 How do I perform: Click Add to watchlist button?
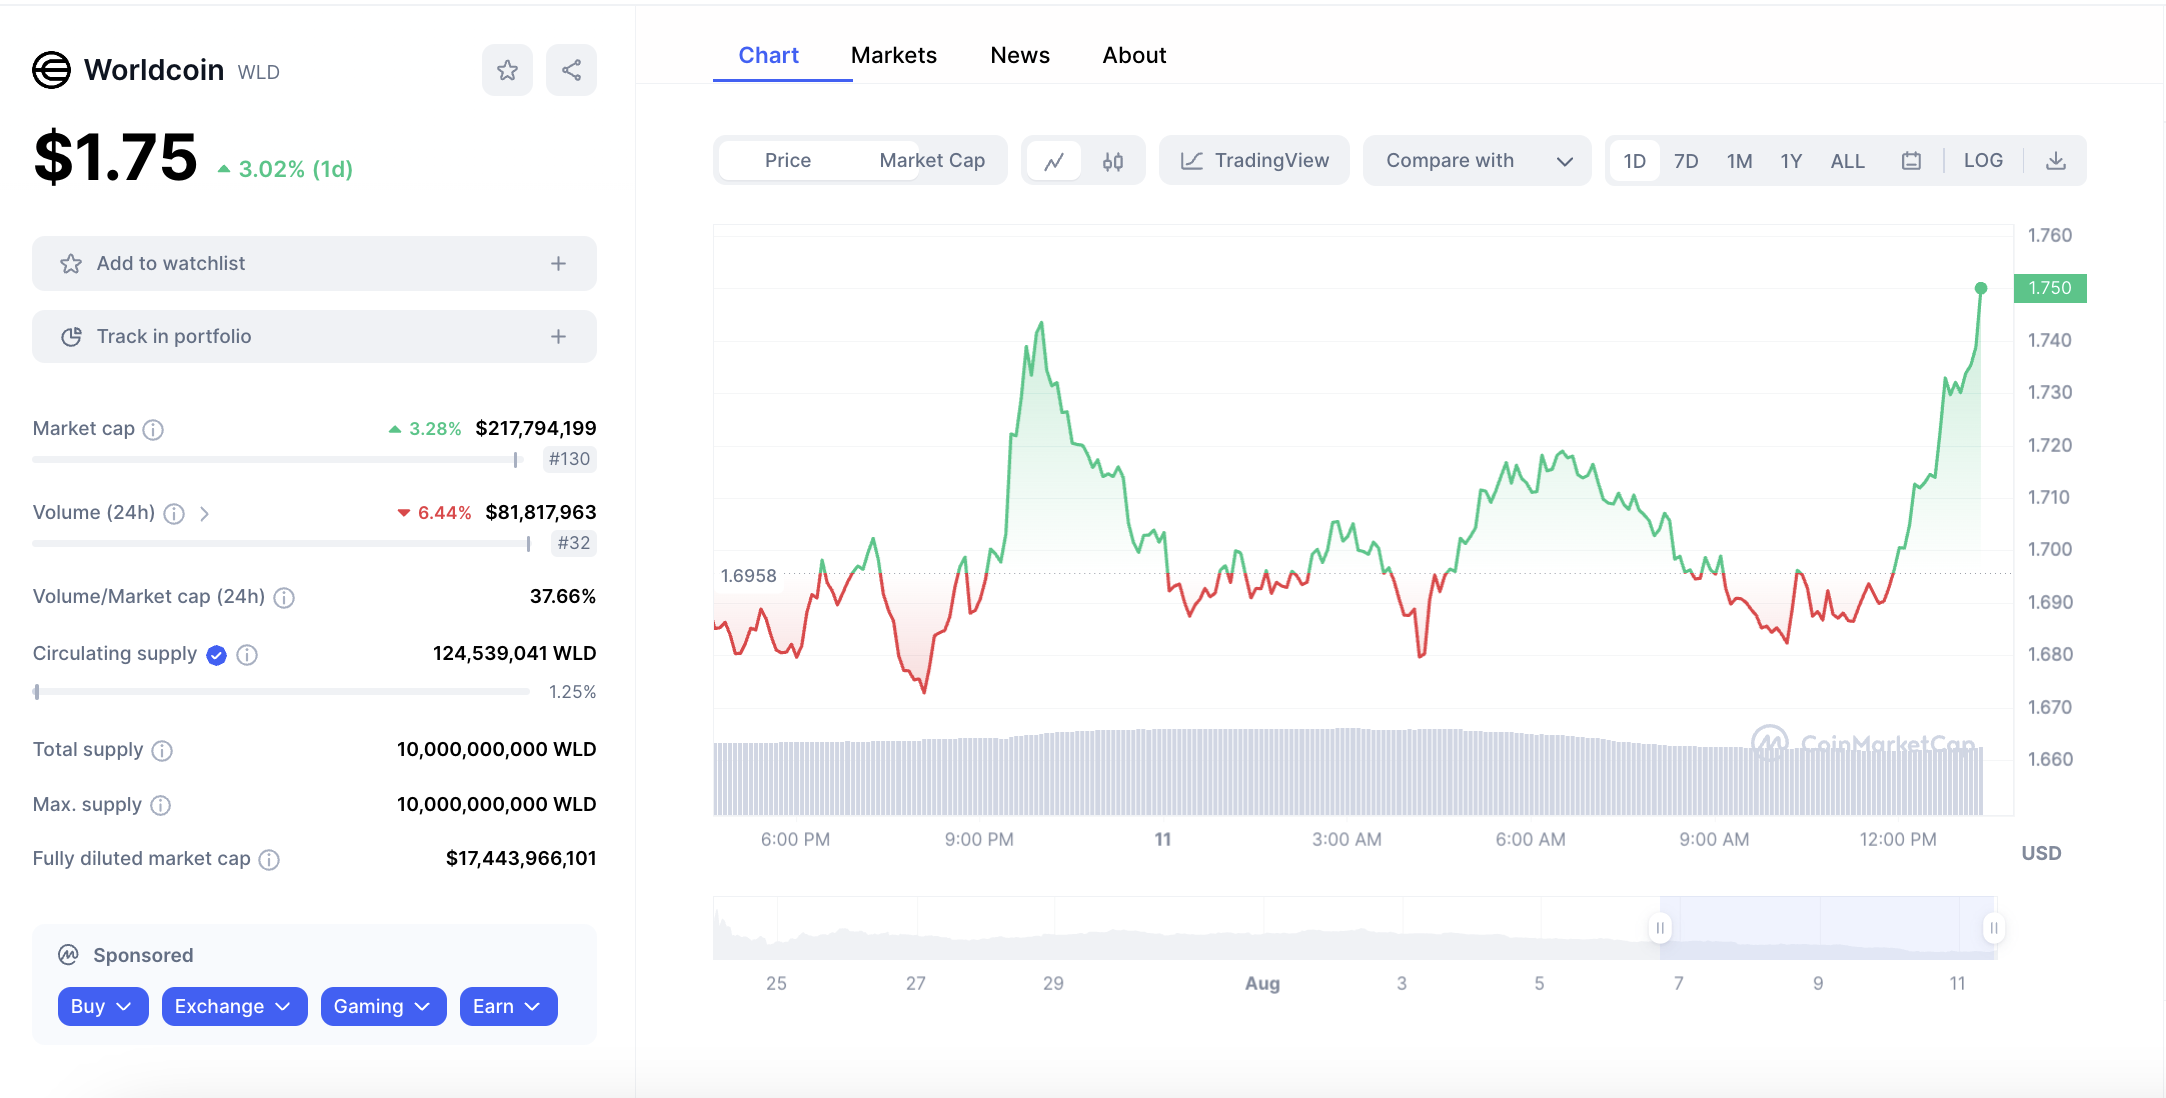click(x=314, y=264)
